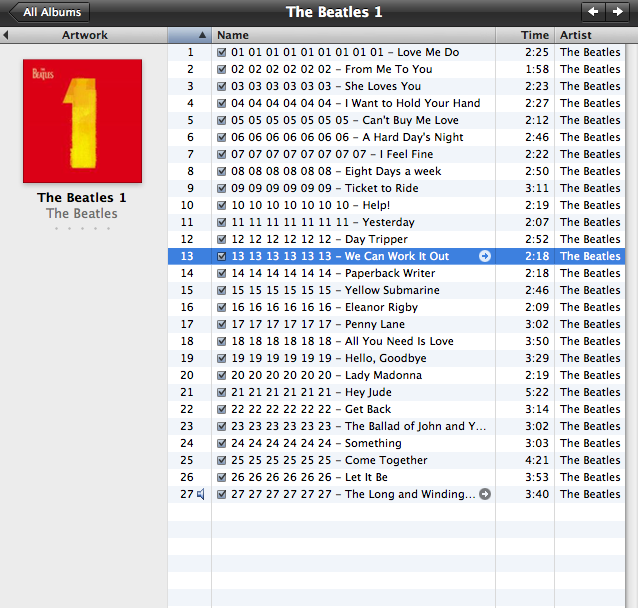Uncheck the Get Back track
Viewport: 638px width, 608px height.
[x=221, y=409]
